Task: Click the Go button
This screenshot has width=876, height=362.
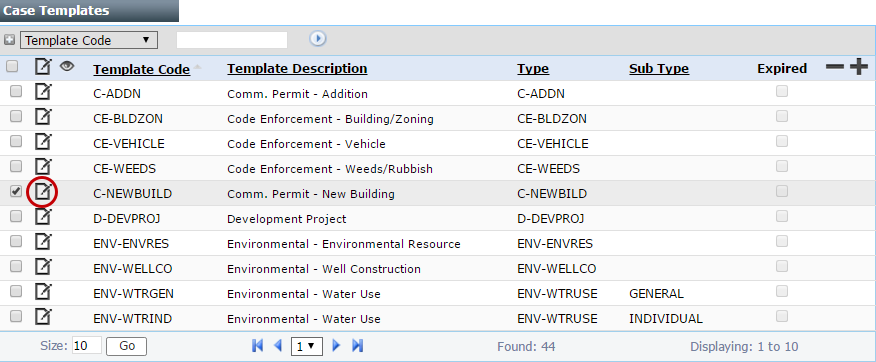Action: coord(127,346)
